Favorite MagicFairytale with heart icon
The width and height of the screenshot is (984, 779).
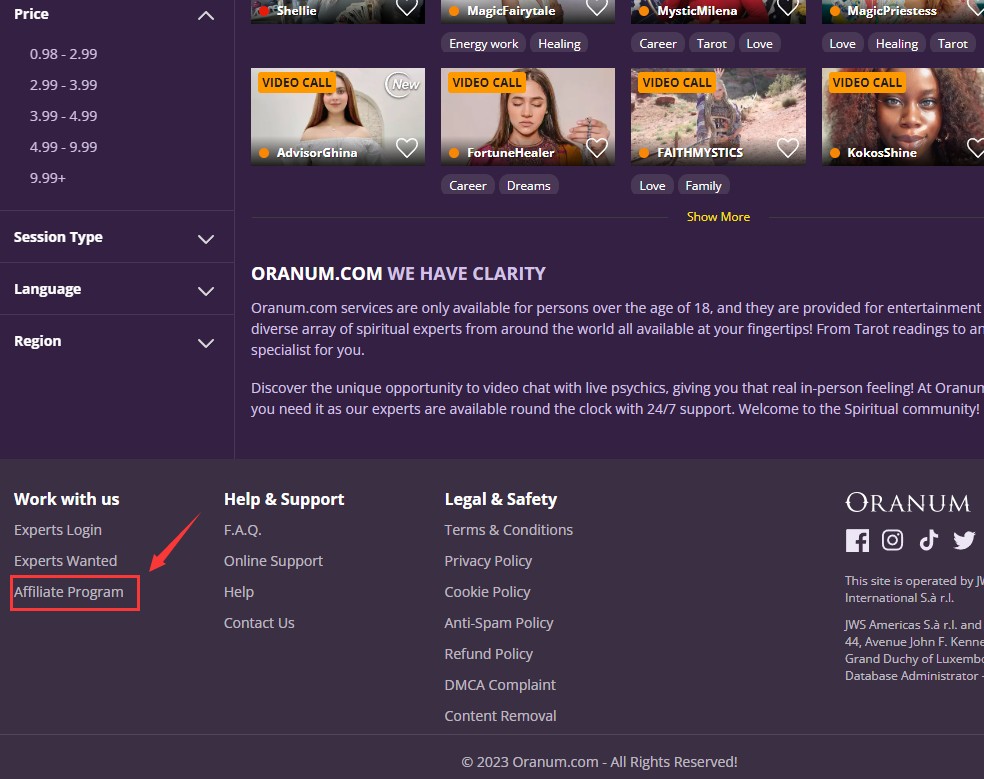pyautogui.click(x=597, y=8)
